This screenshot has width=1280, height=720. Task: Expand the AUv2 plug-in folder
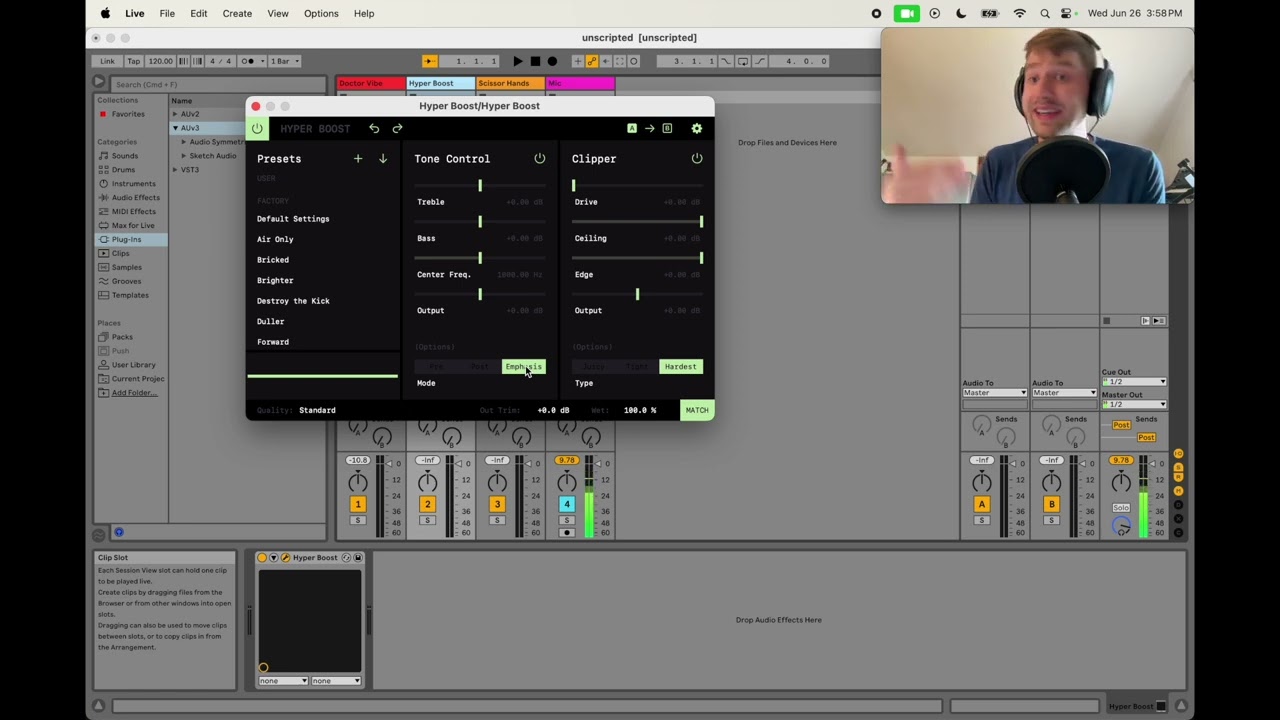(175, 114)
